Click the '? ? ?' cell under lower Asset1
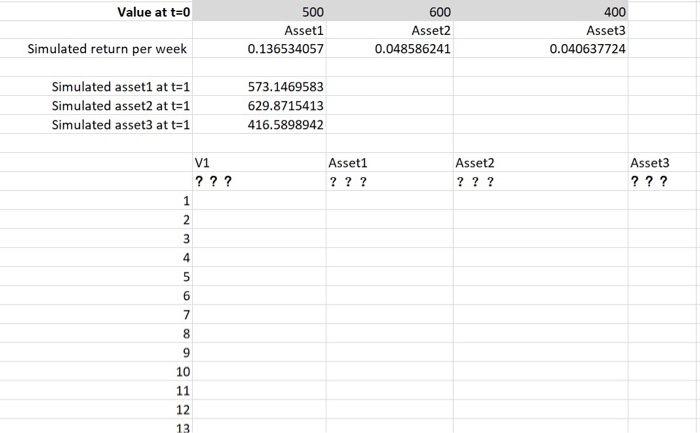Screen dimensions: 700x433 click(x=390, y=181)
